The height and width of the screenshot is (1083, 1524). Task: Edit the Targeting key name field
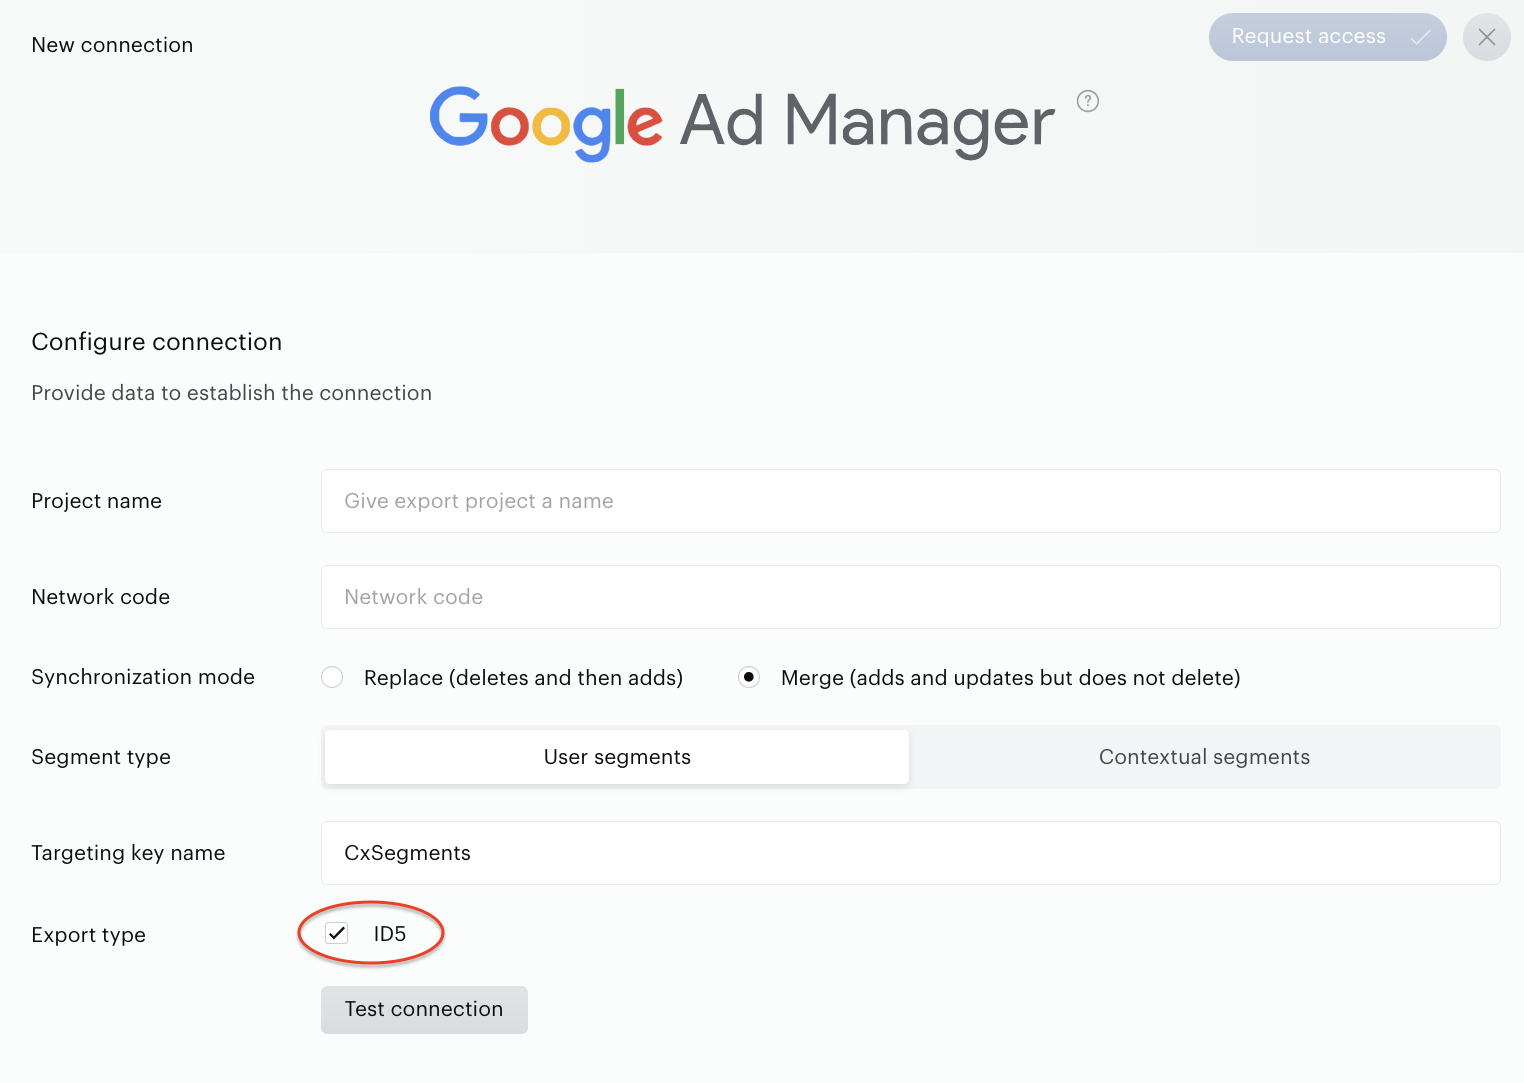(x=910, y=853)
